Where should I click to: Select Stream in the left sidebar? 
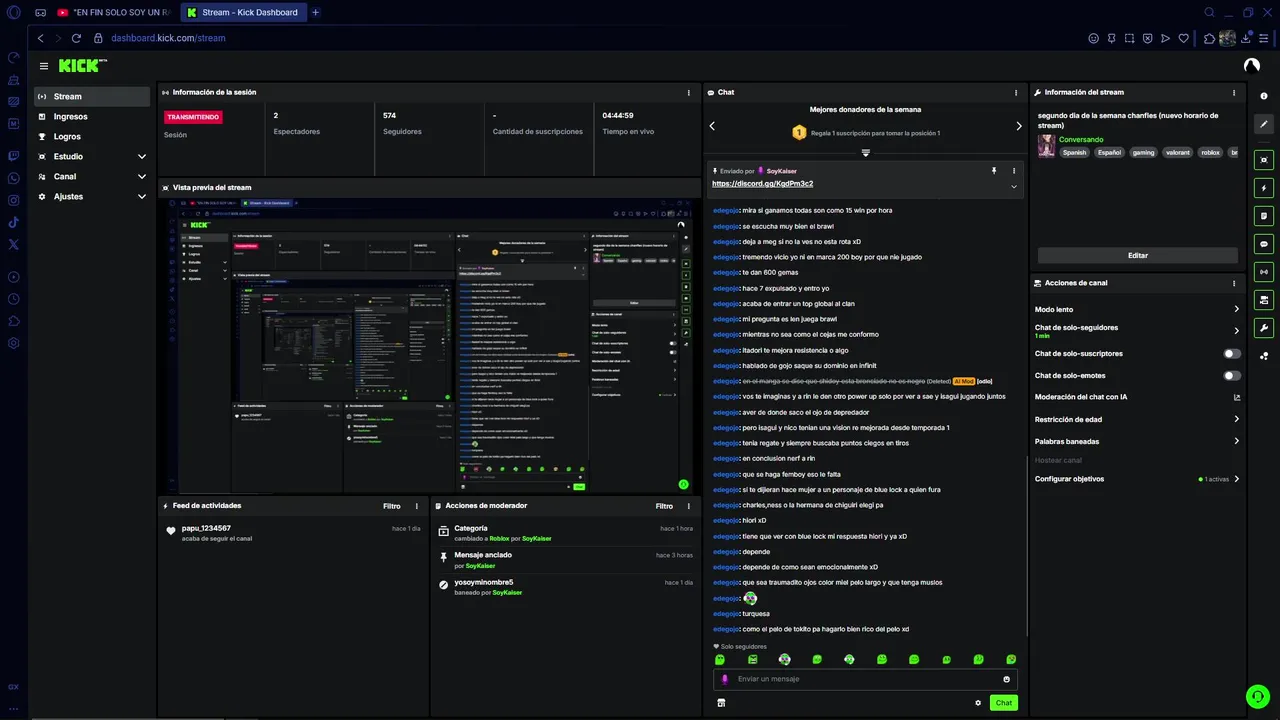[x=92, y=97]
